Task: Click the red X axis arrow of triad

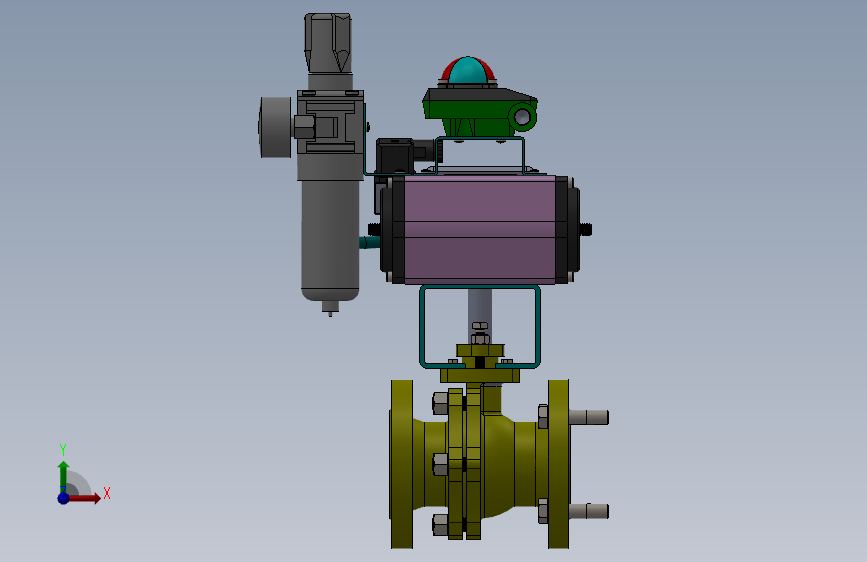Action: (84, 498)
